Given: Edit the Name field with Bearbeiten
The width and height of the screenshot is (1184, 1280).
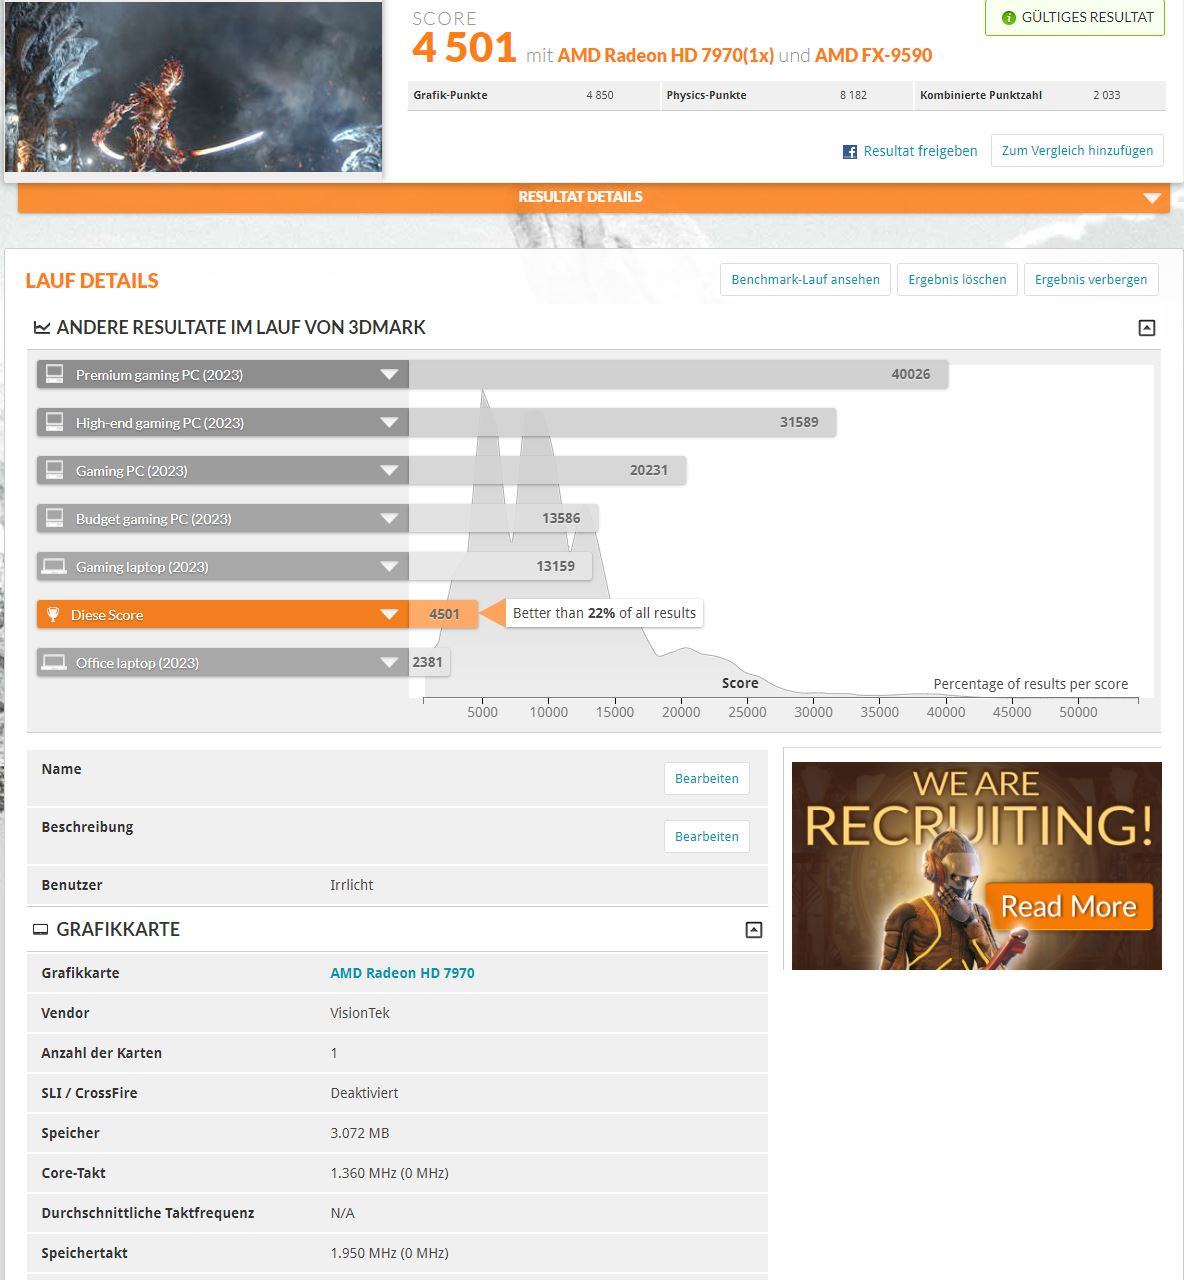Looking at the screenshot, I should coord(706,778).
